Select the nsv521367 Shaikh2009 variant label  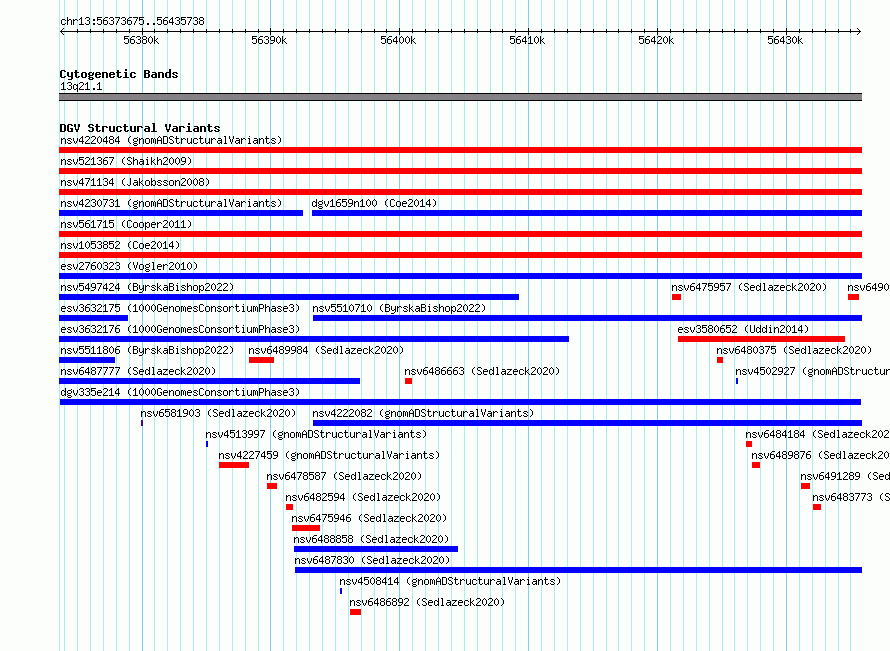(126, 161)
